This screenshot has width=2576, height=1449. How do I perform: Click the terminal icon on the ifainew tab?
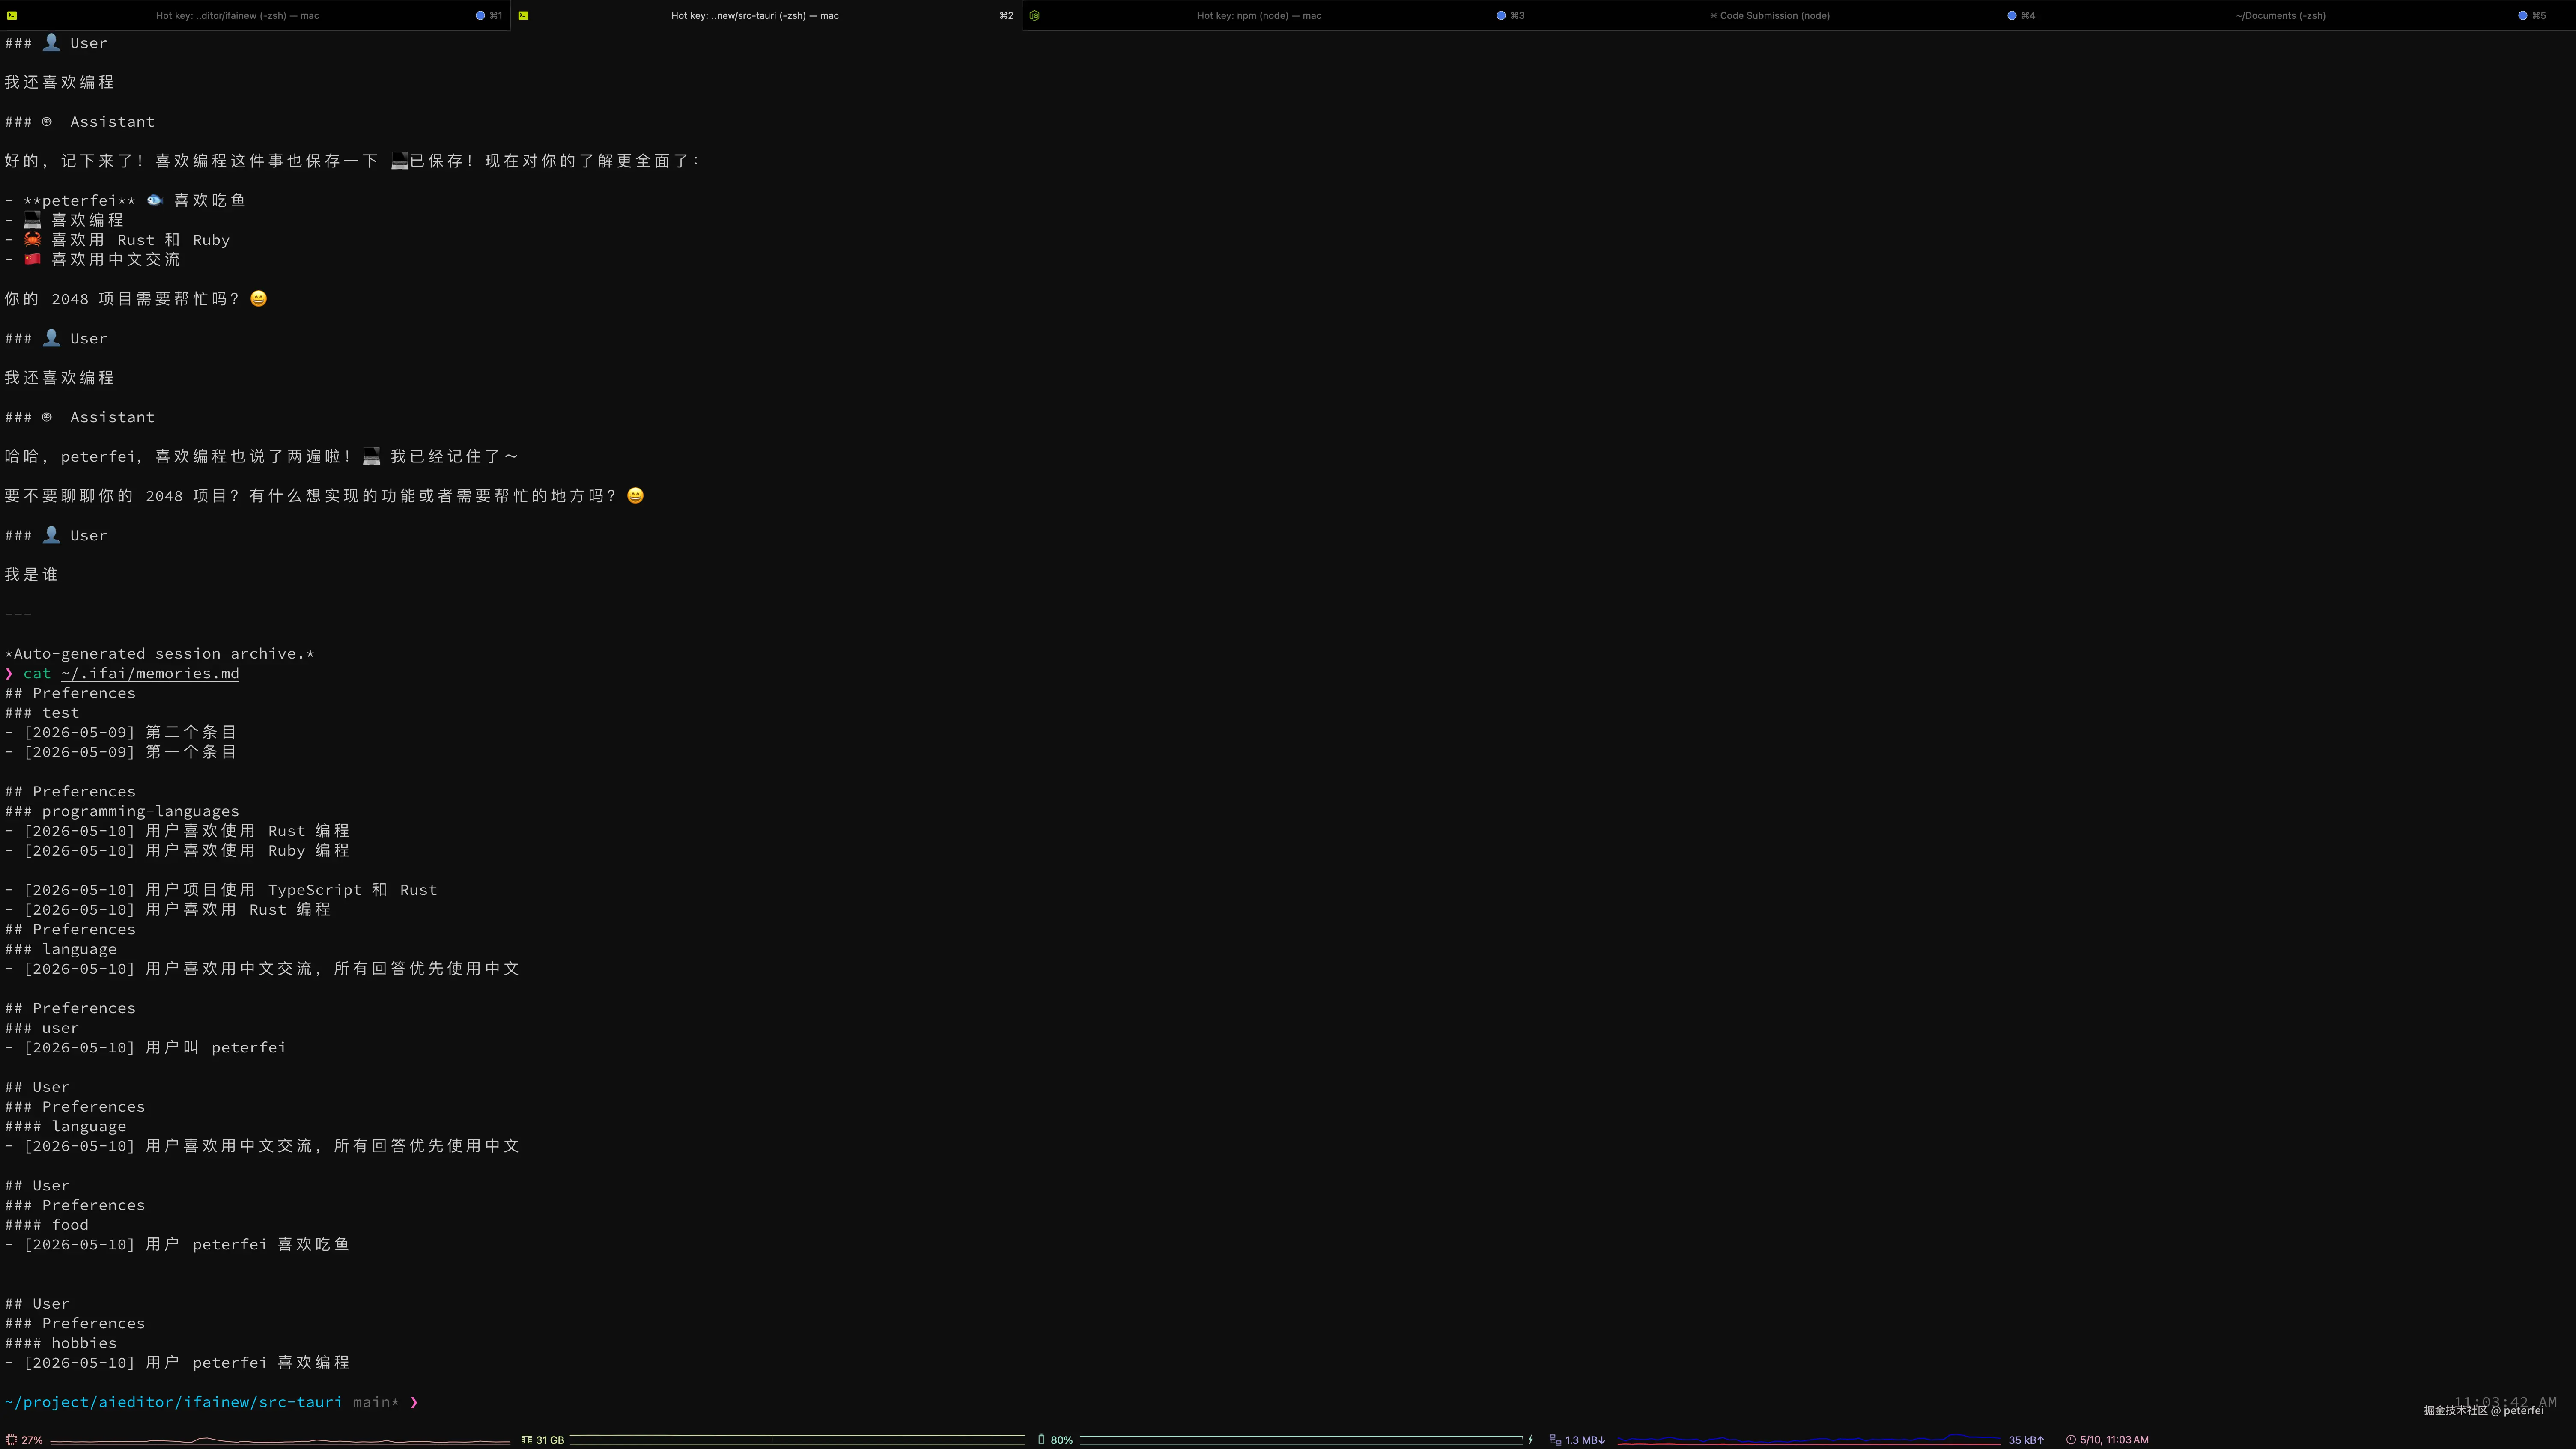[x=11, y=15]
